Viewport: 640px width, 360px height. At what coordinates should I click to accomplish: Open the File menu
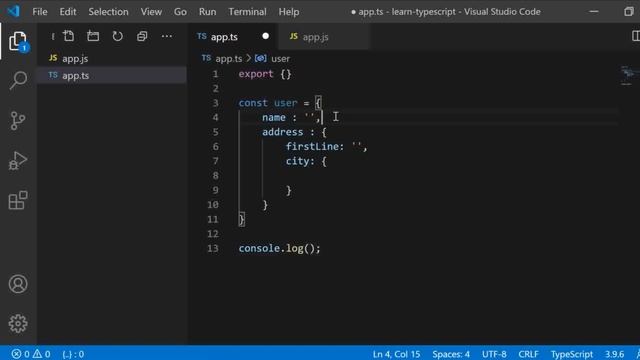pos(40,12)
